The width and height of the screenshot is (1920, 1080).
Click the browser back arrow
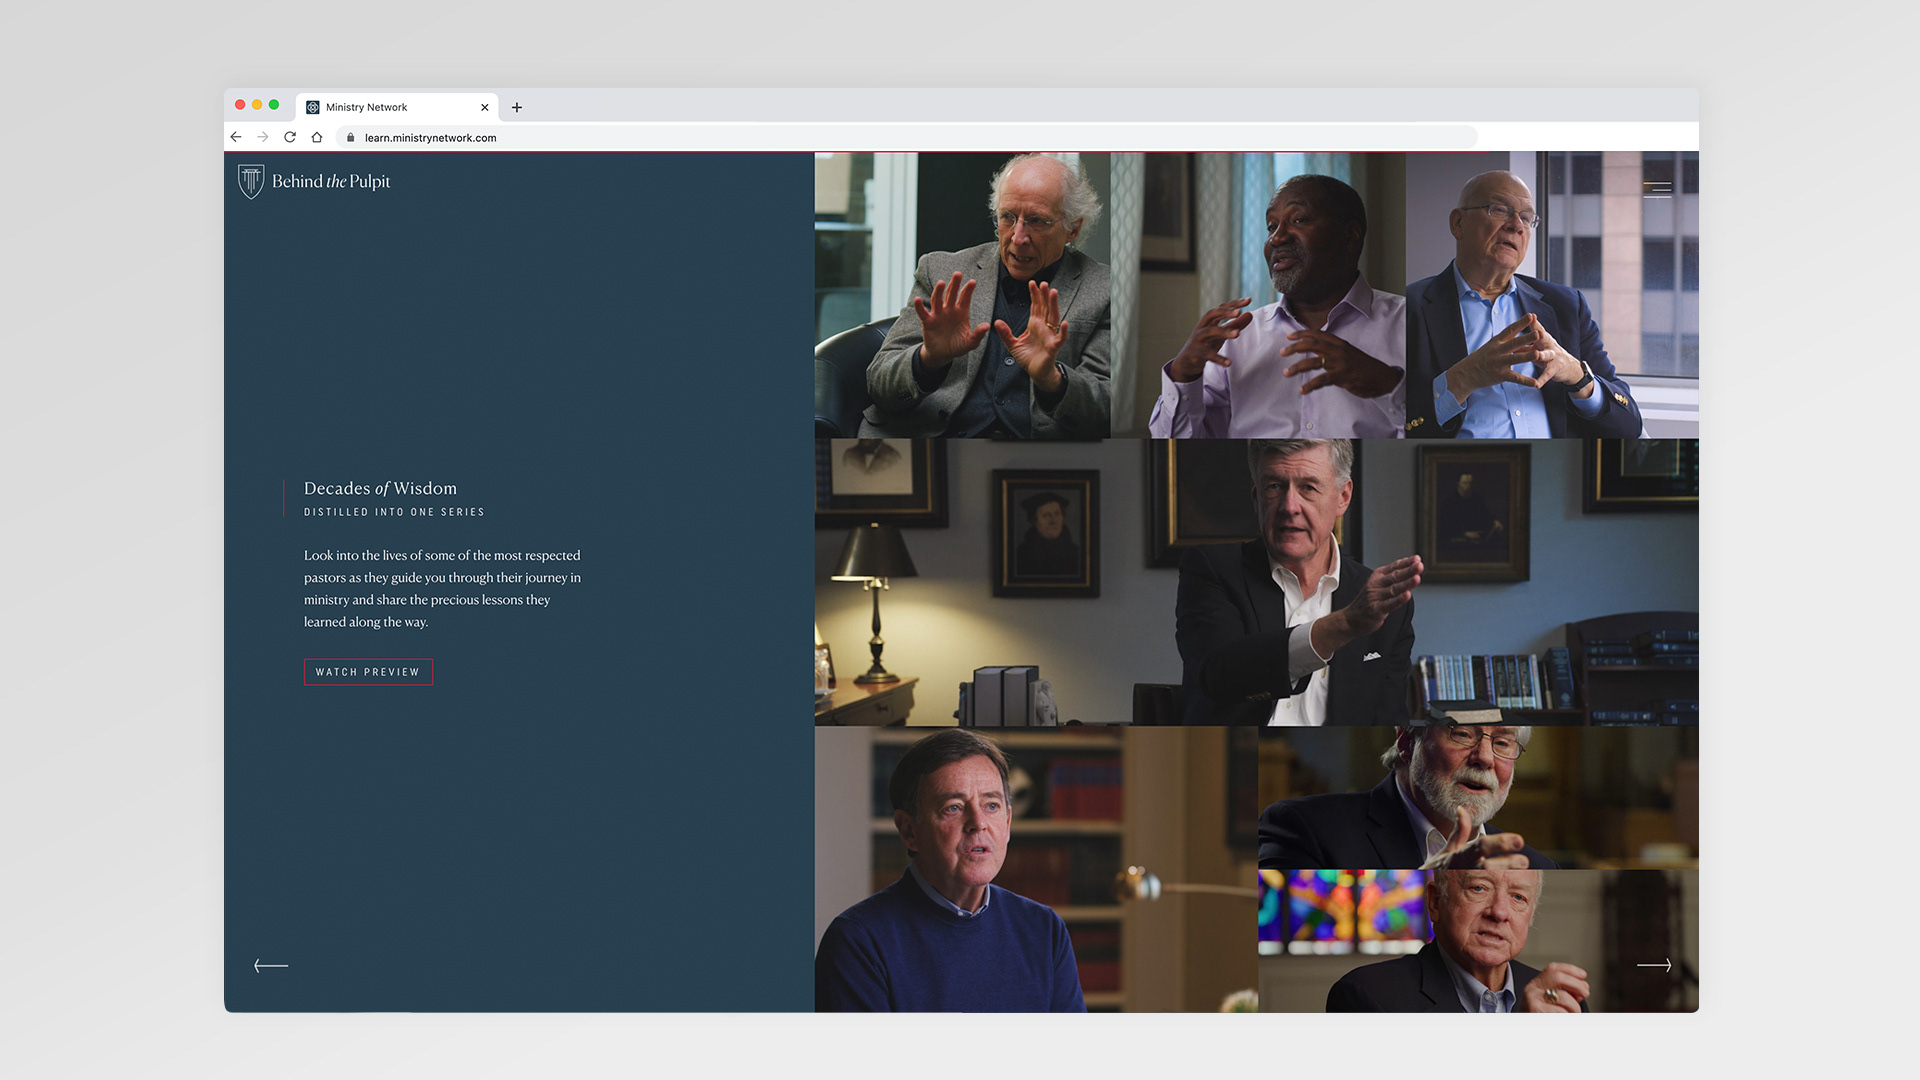click(236, 137)
